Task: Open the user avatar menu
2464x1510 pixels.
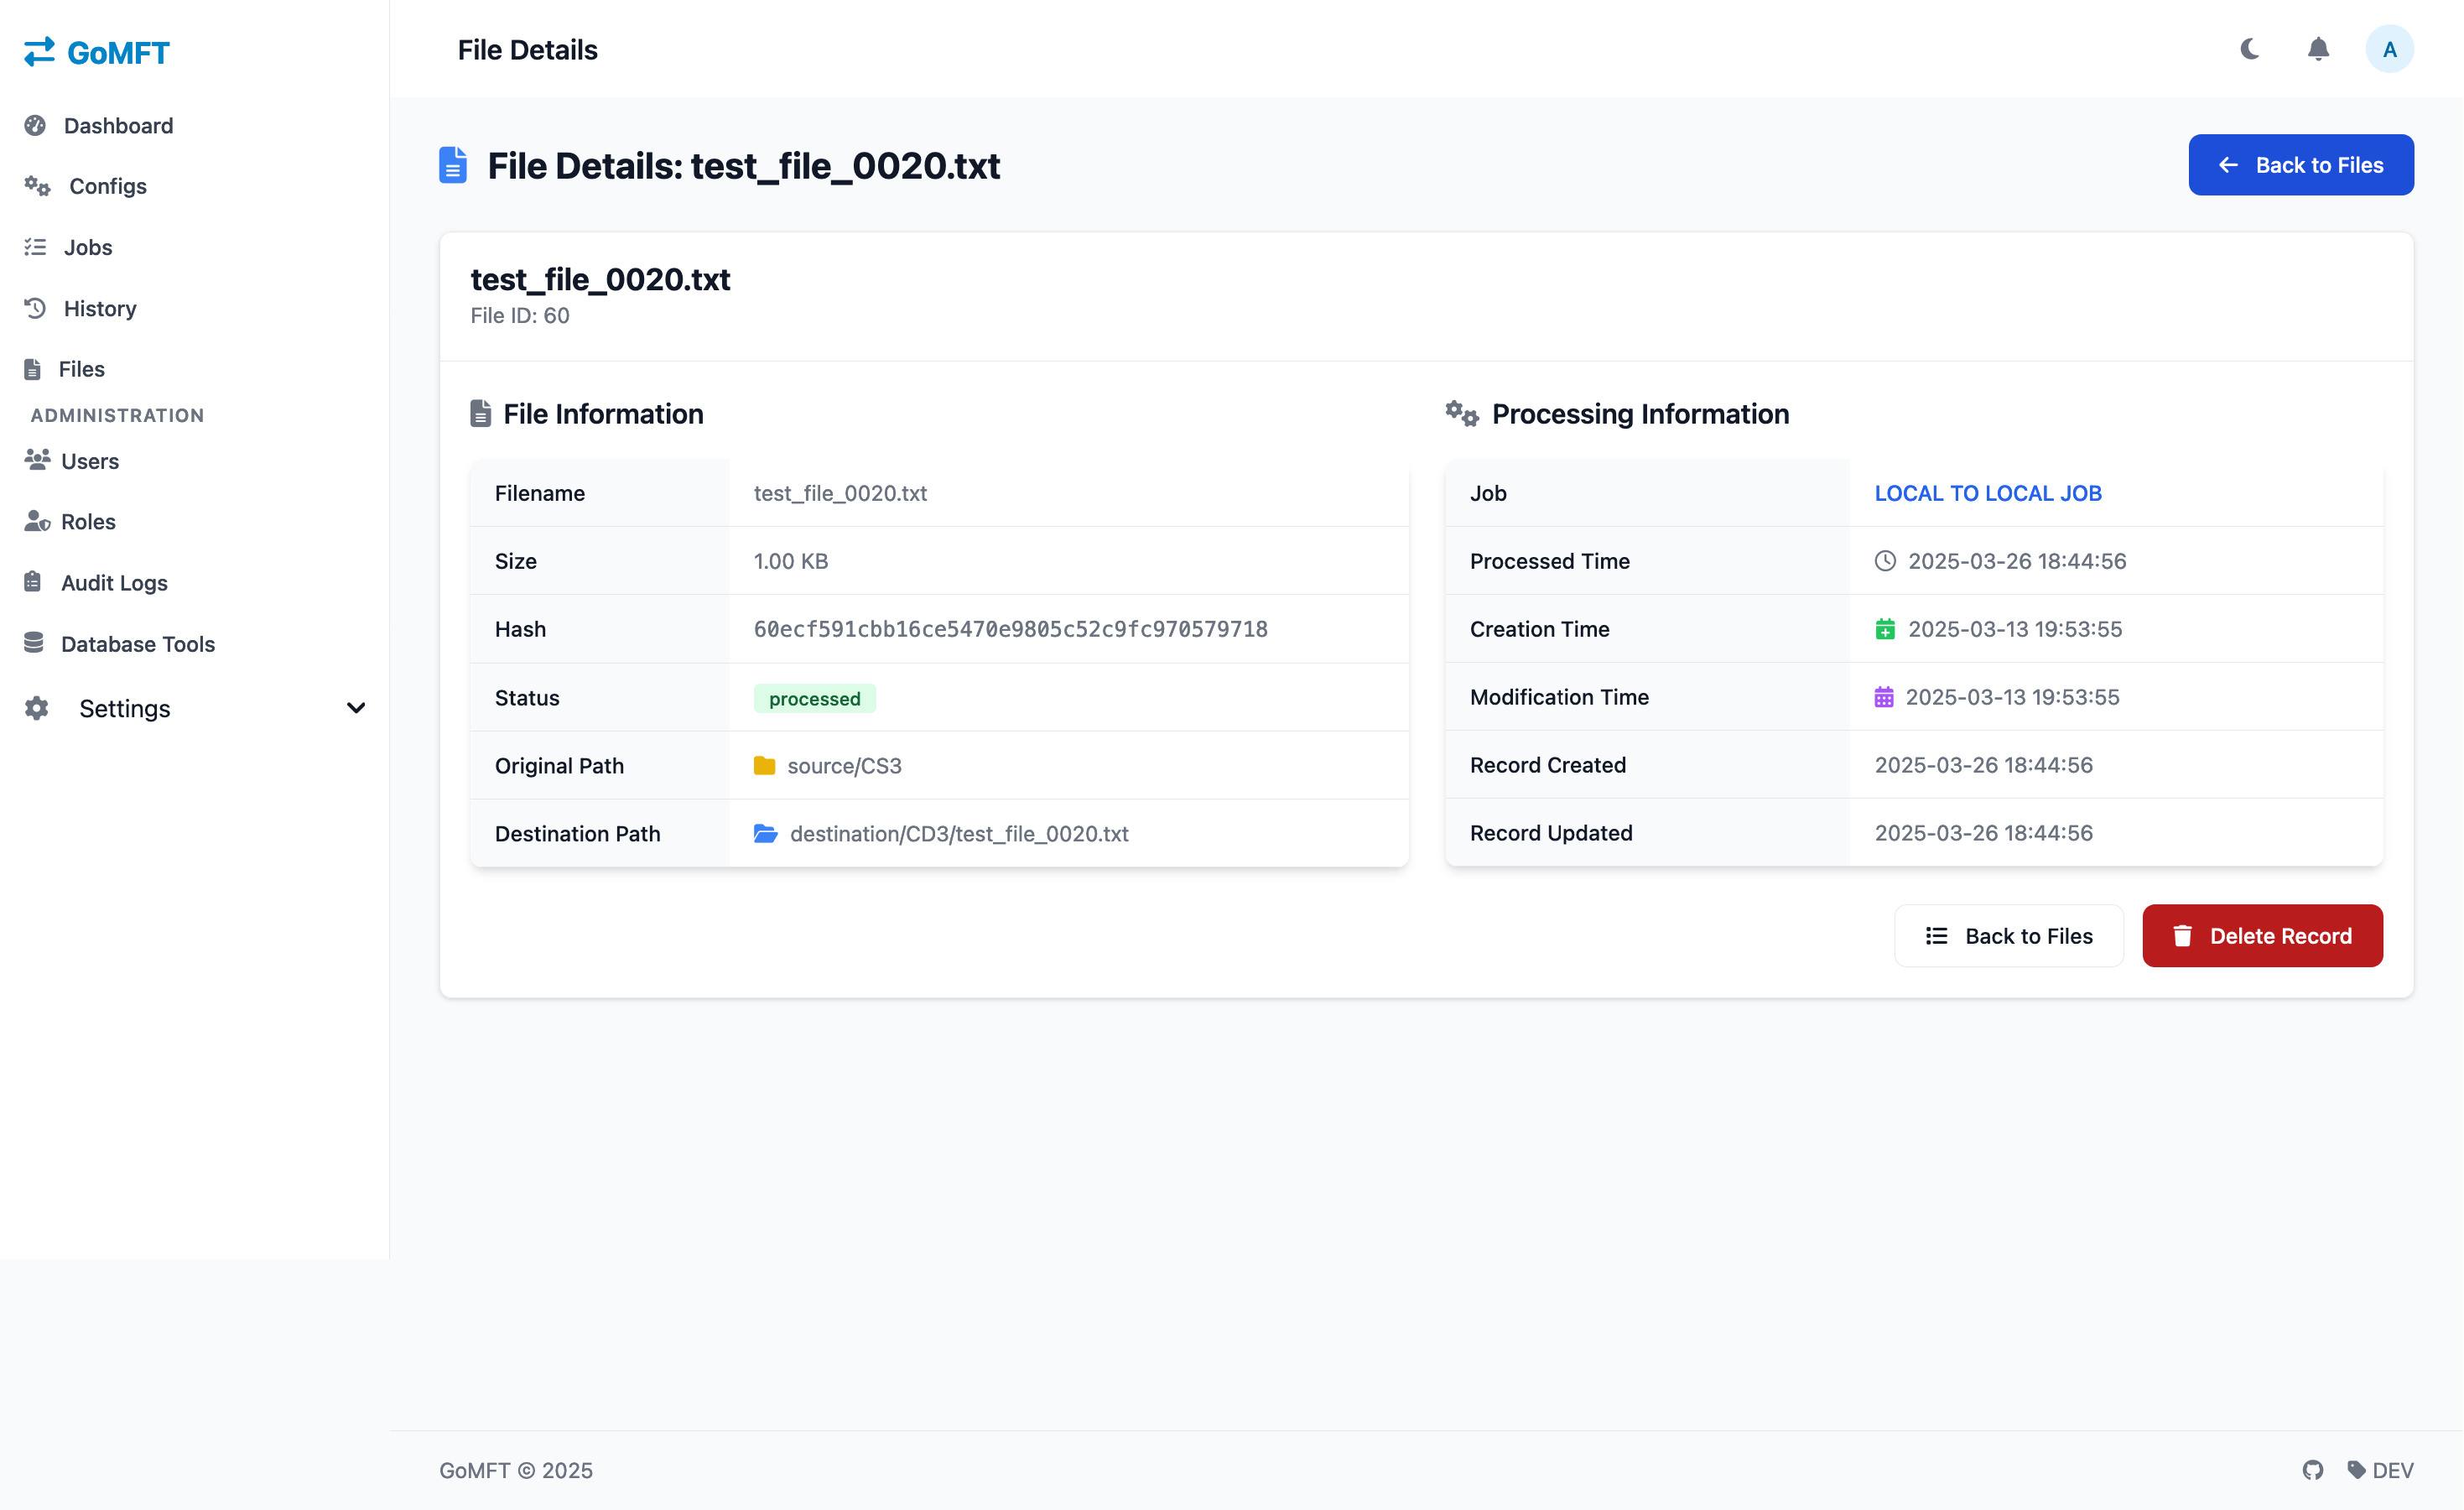Action: pos(2389,49)
